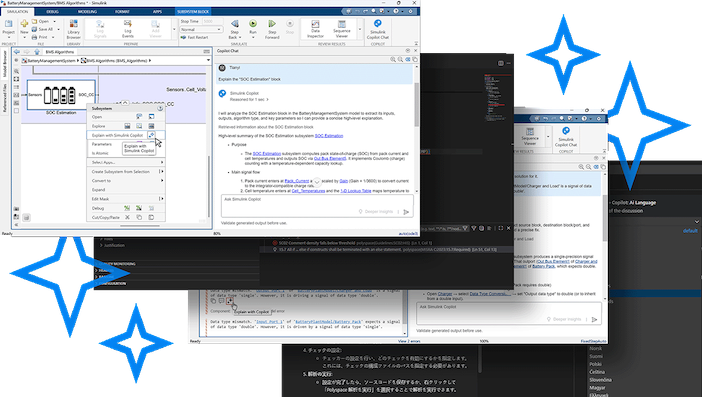This screenshot has width=702, height=397.
Task: Open the simulation mode Normal dropdown
Action: tap(201, 30)
